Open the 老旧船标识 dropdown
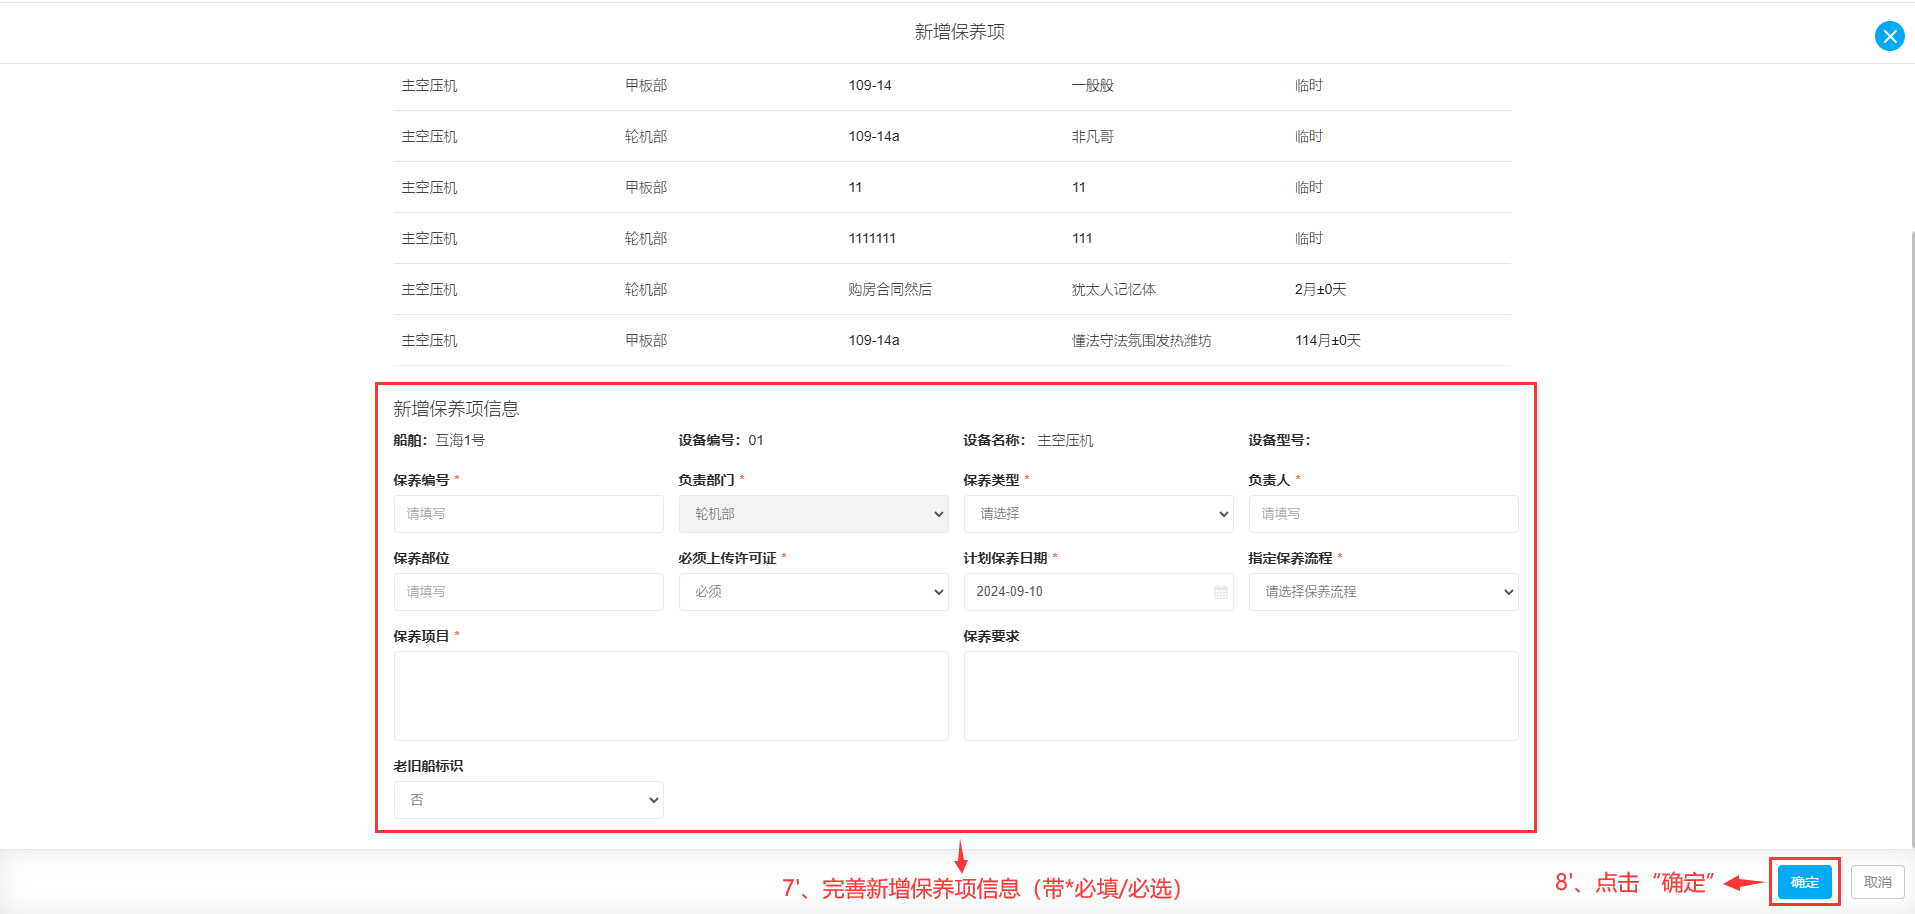1915x914 pixels. click(x=528, y=800)
